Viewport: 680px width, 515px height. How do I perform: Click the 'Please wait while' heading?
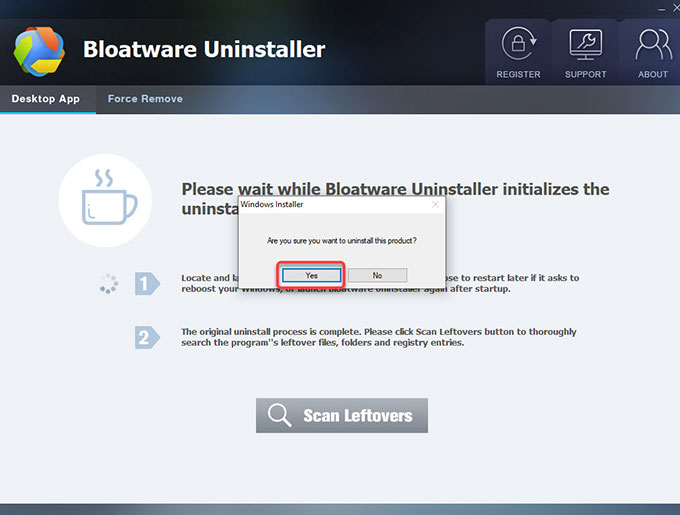click(396, 199)
